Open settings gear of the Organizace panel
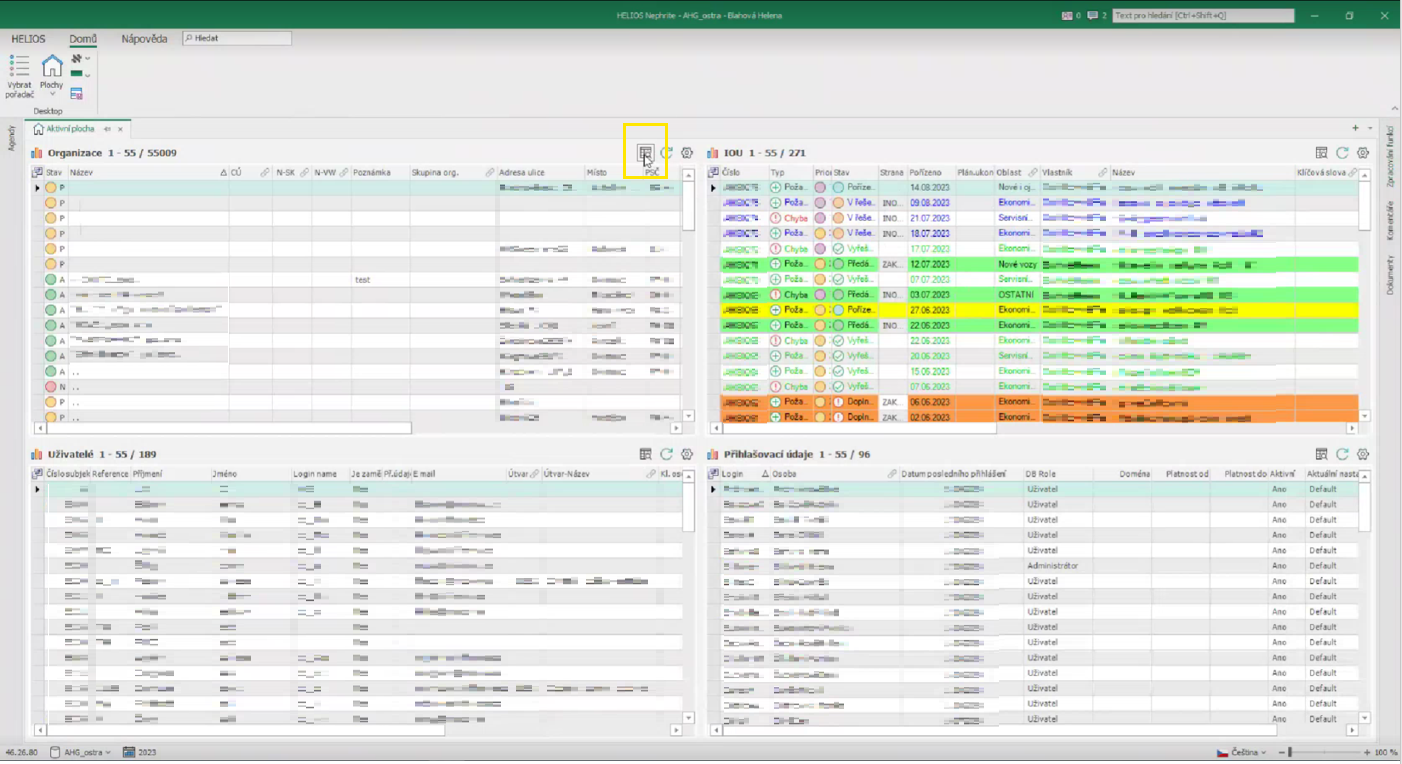The width and height of the screenshot is (1402, 764). click(x=687, y=153)
